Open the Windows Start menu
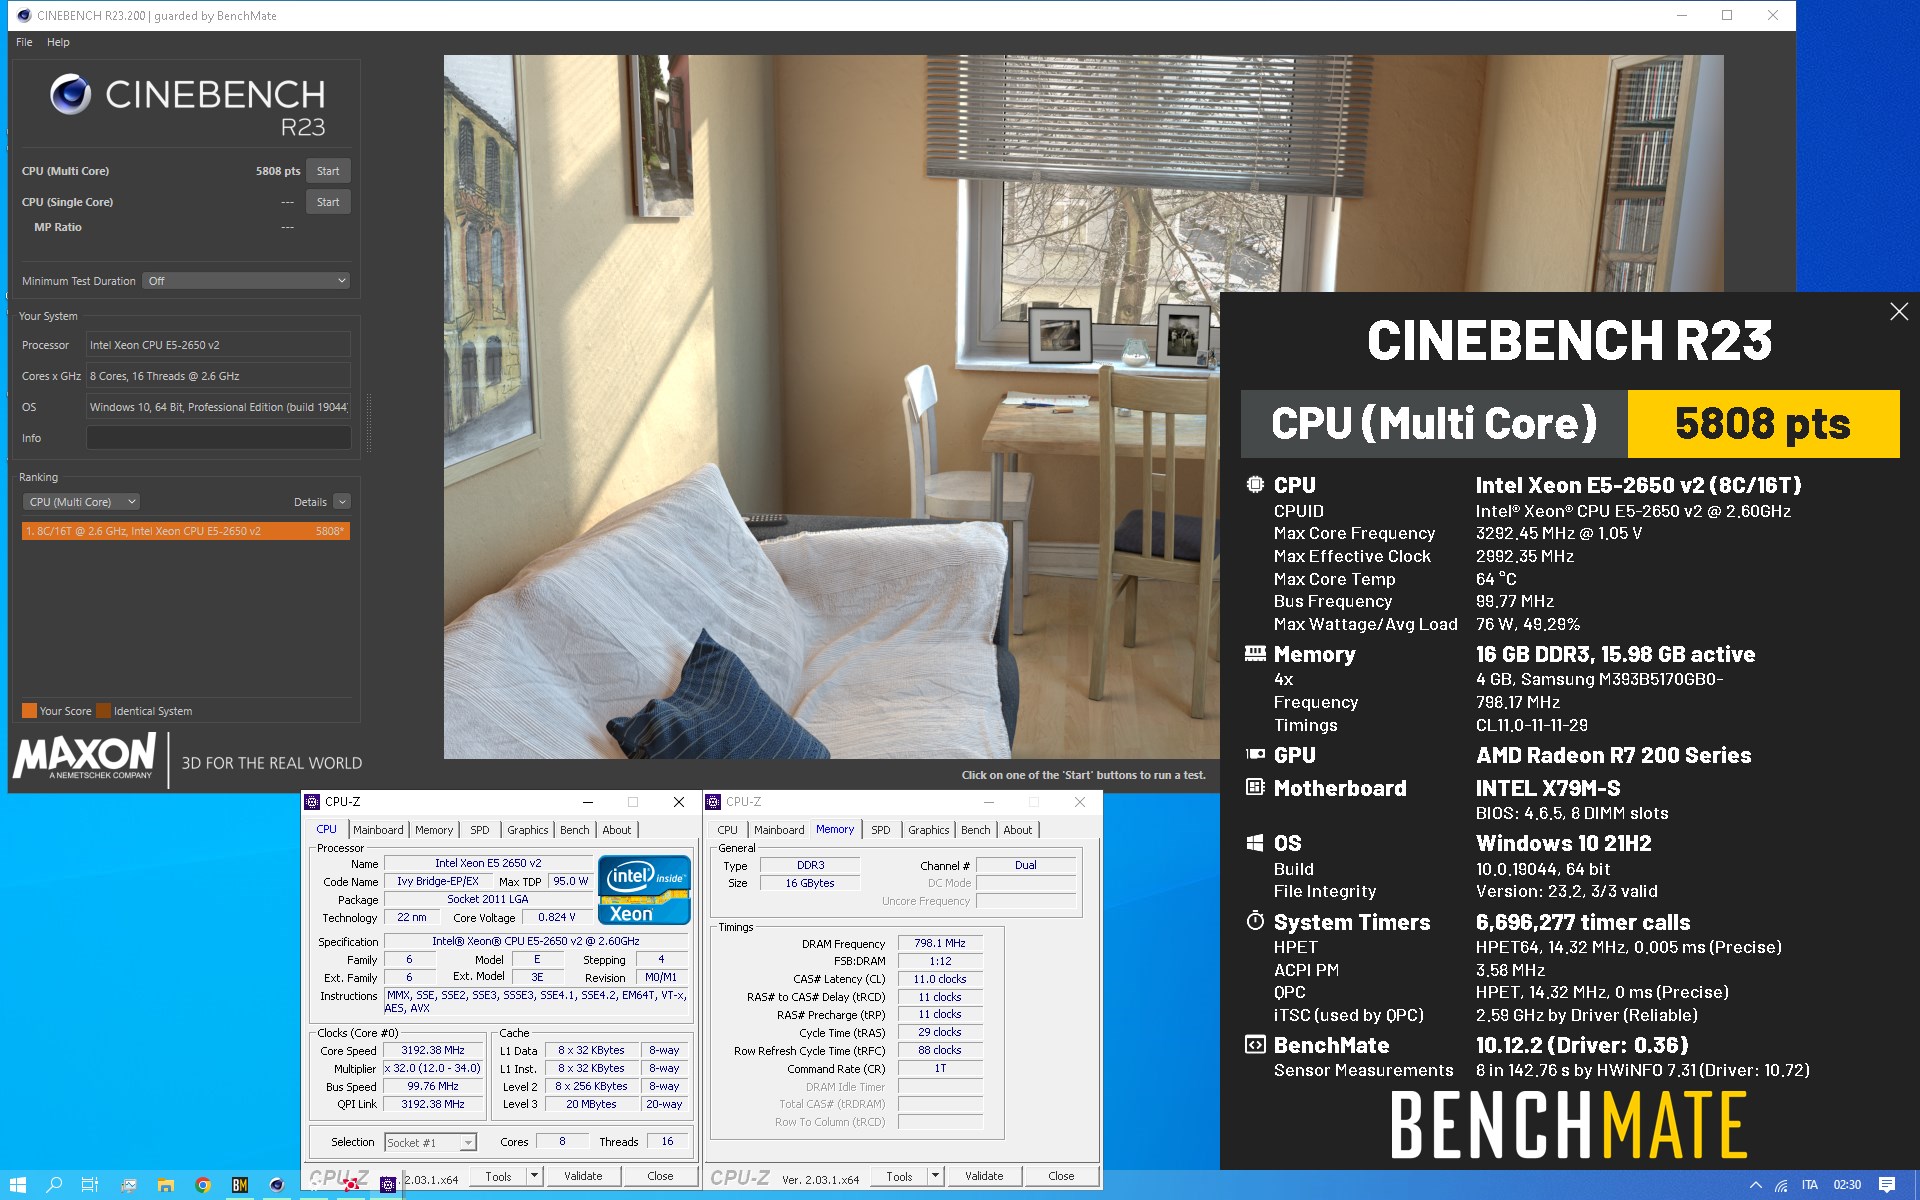Viewport: 1920px width, 1200px height. point(18,1185)
